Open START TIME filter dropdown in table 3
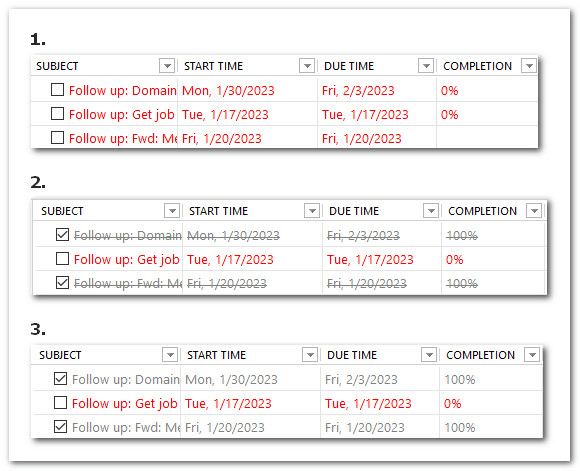Image resolution: width=580 pixels, height=471 pixels. (310, 355)
